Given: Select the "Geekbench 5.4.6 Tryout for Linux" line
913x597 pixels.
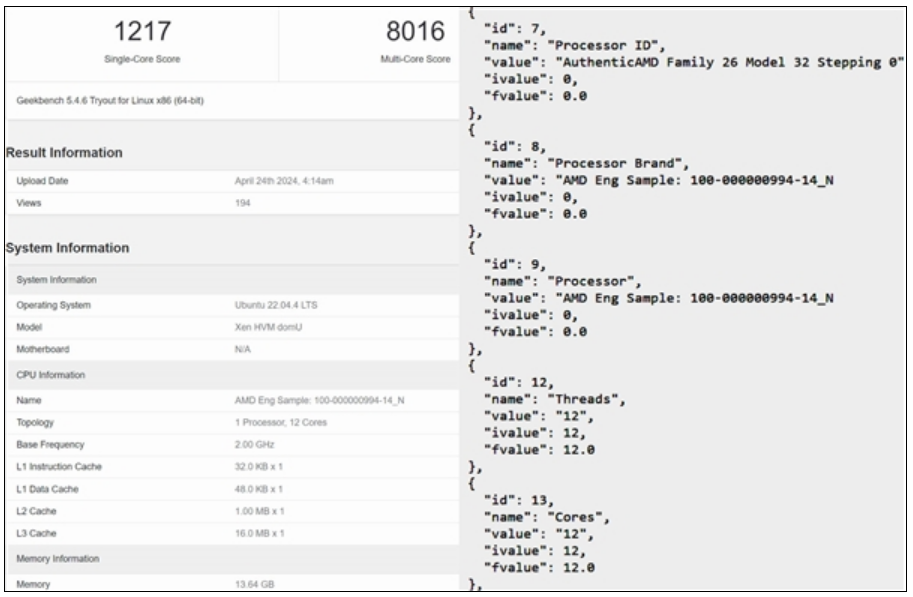Looking at the screenshot, I should coord(110,101).
